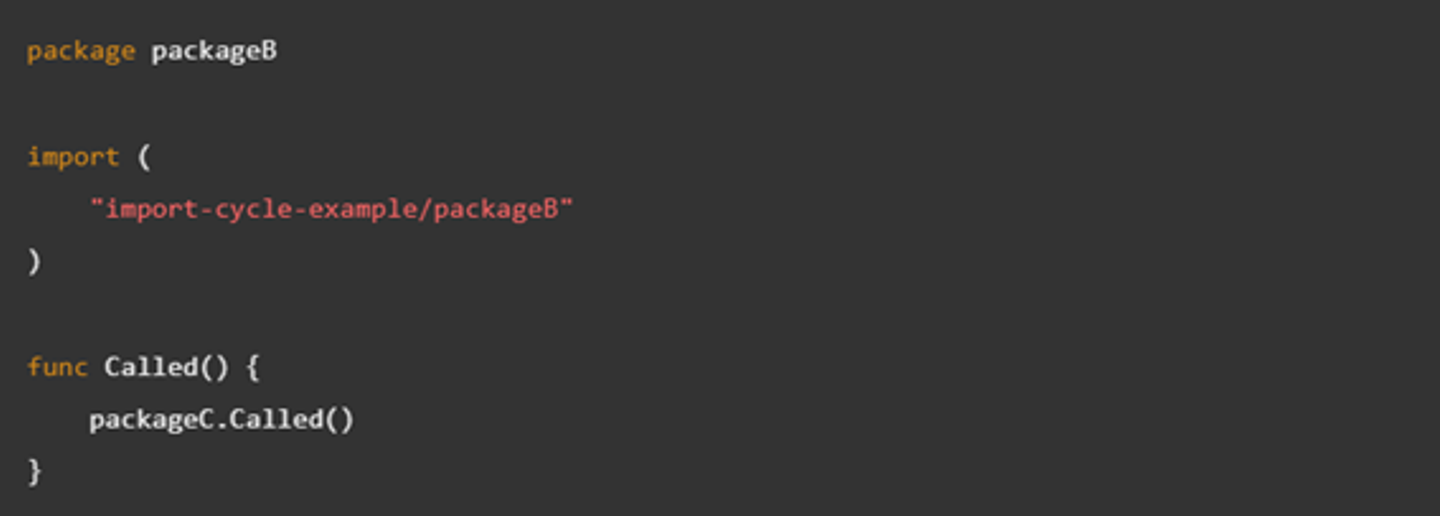
Task: Select "packageB" in the package declaration line
Action: point(214,52)
